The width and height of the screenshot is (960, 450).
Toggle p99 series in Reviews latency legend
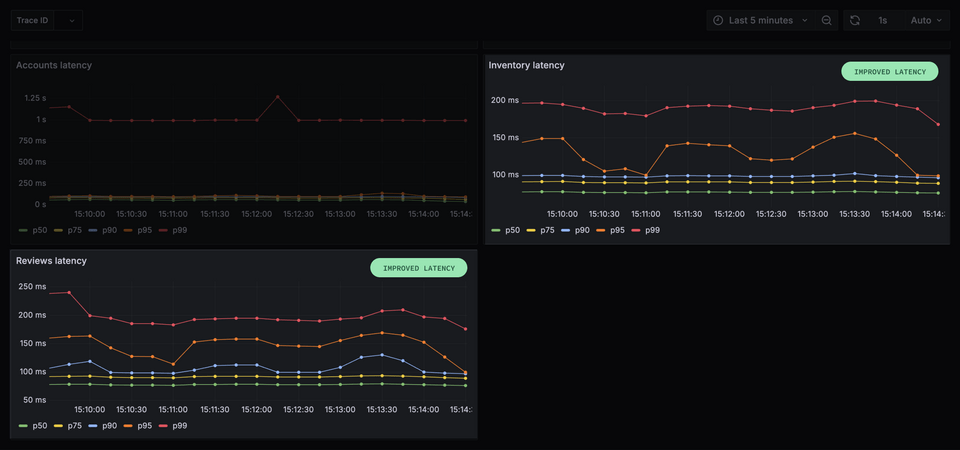tap(173, 426)
